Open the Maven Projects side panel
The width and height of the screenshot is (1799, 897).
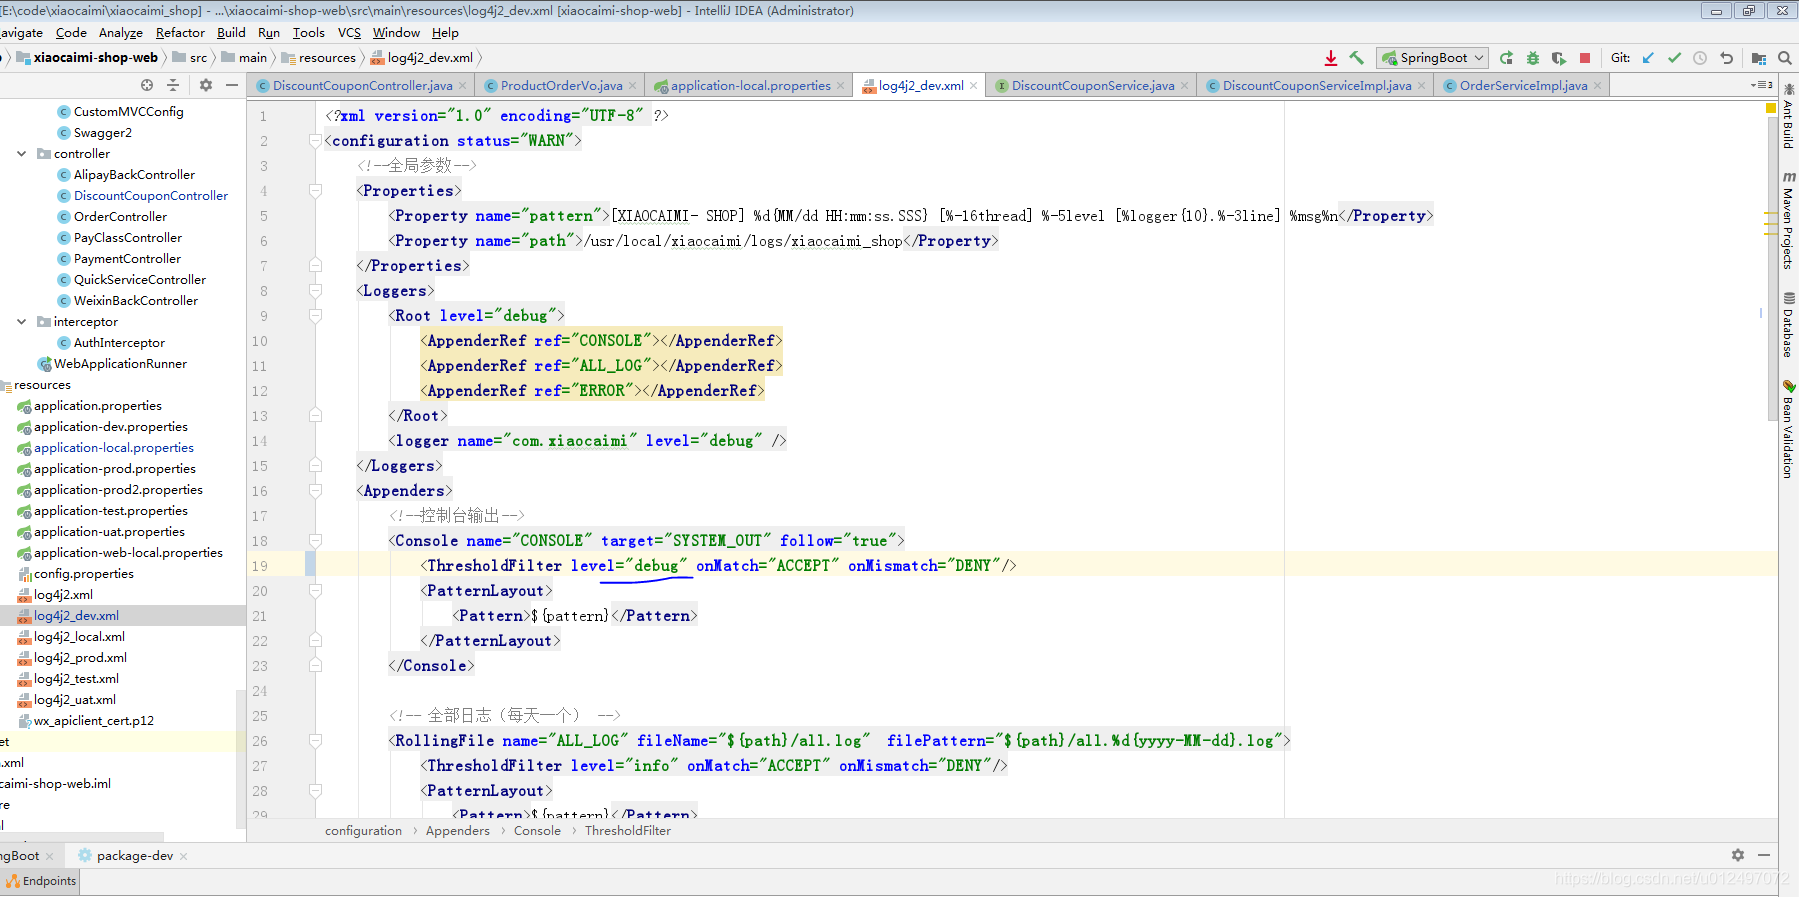point(1788,220)
